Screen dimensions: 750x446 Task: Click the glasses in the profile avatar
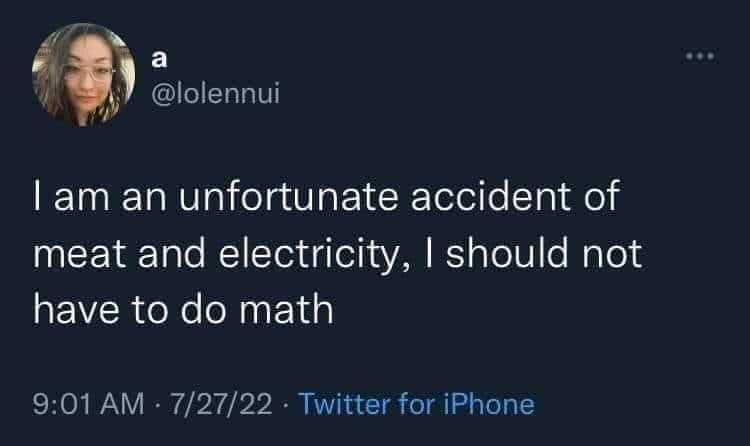pos(89,74)
